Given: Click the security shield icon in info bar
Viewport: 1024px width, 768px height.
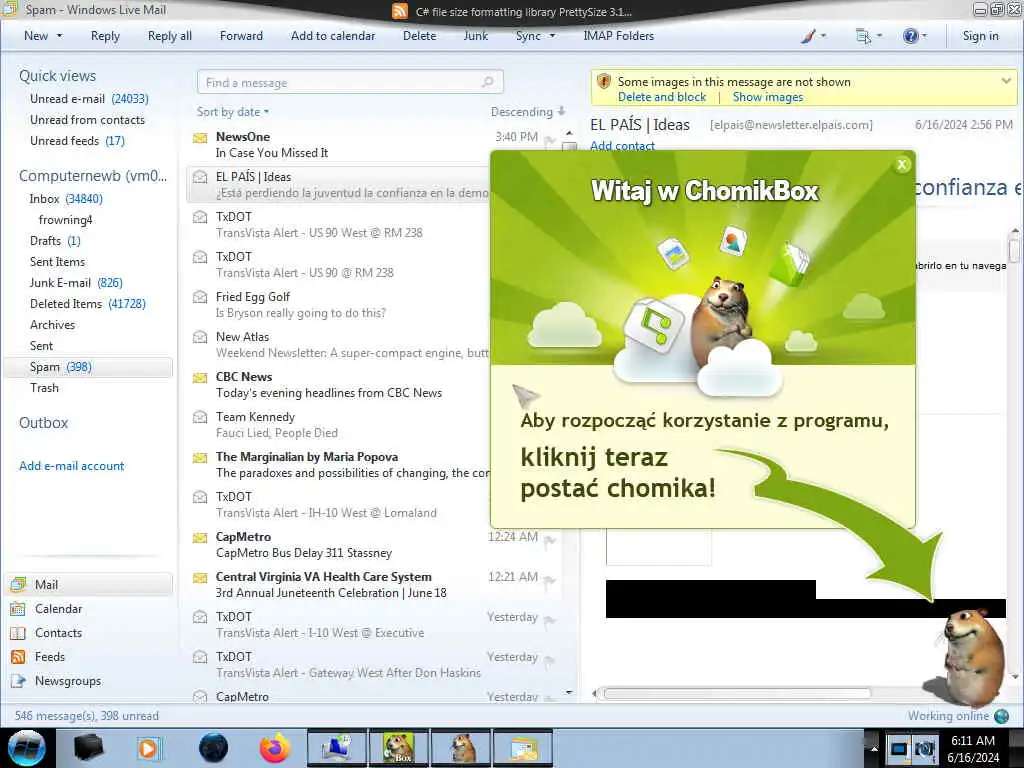Looking at the screenshot, I should point(604,82).
